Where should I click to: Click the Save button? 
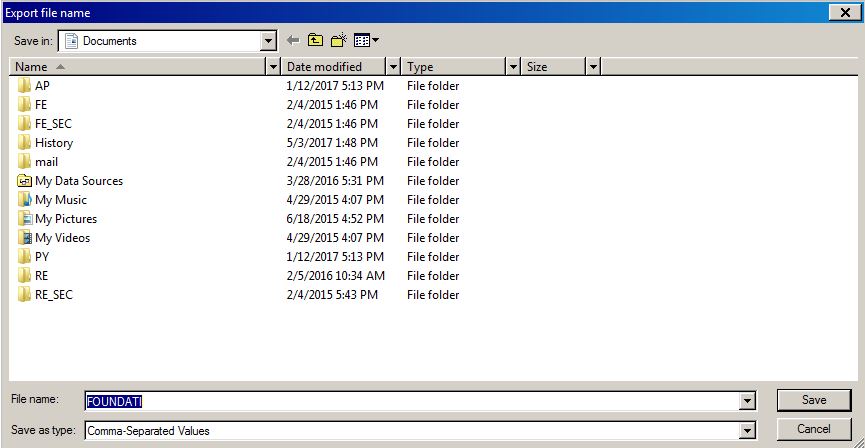click(814, 400)
